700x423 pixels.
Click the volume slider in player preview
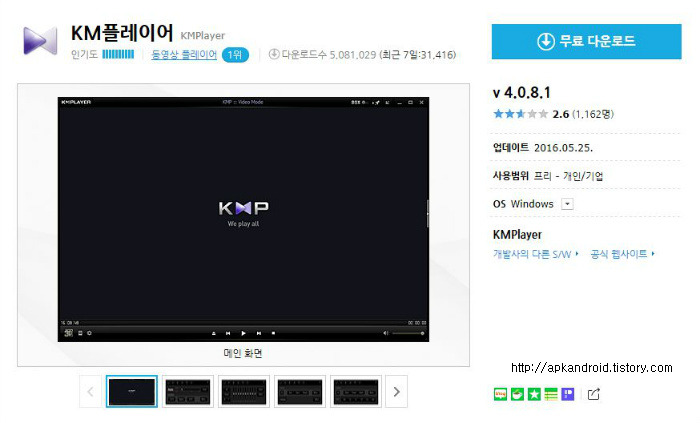[x=408, y=333]
